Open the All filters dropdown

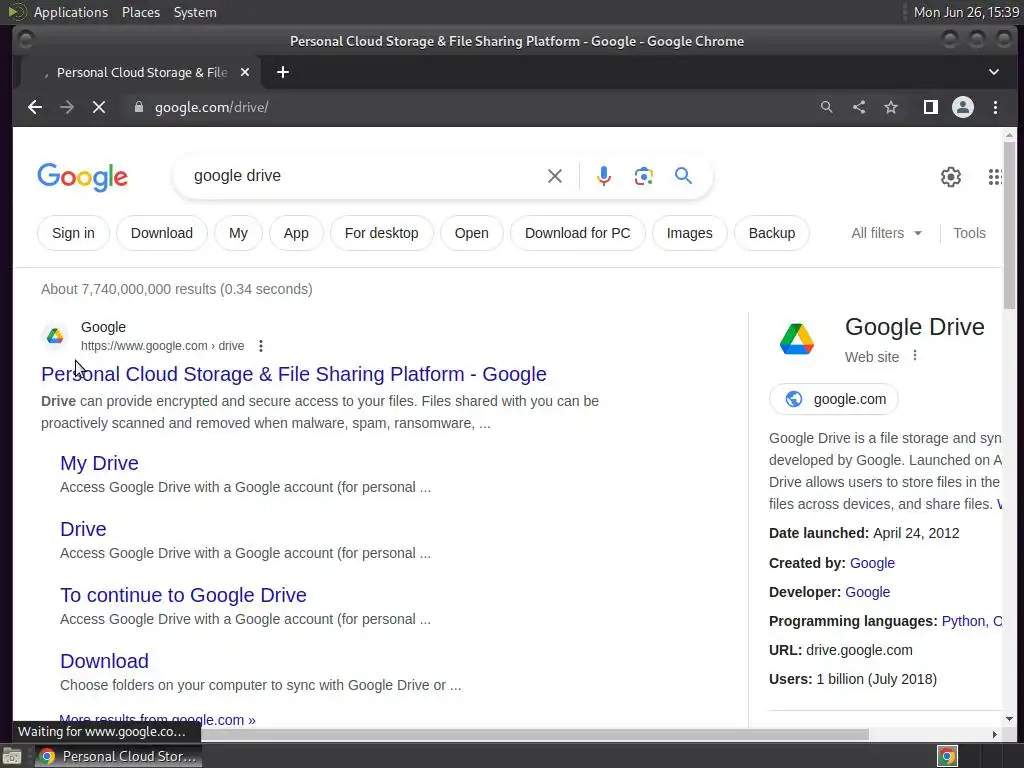click(886, 233)
